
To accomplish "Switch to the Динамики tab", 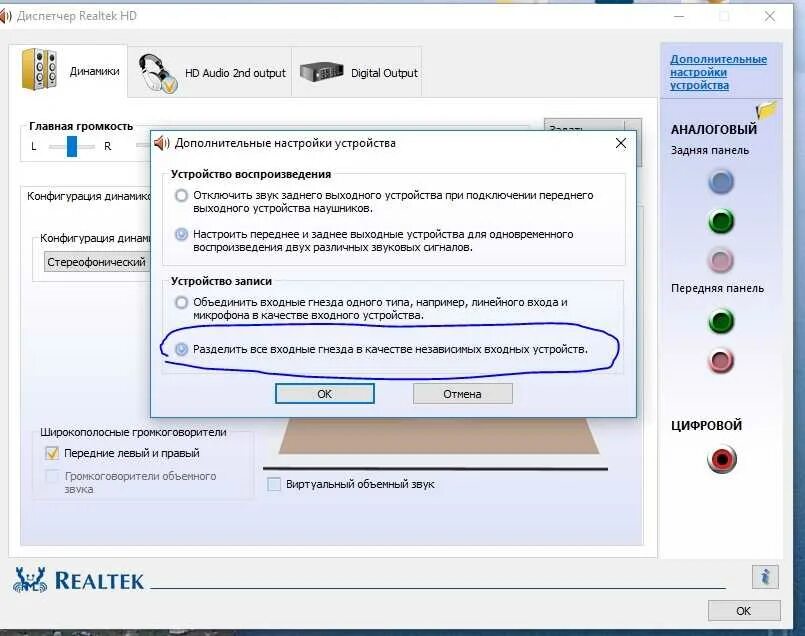I will (68, 71).
